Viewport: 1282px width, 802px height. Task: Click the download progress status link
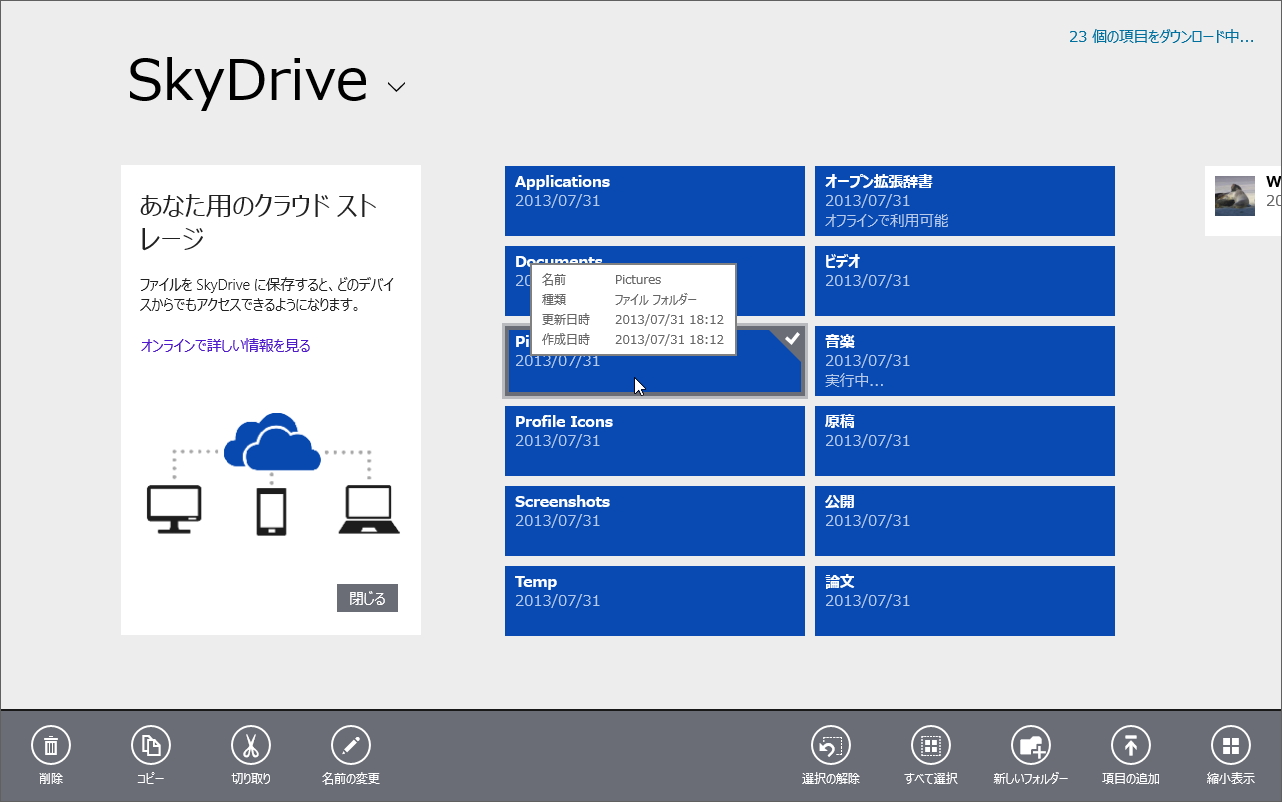click(1160, 36)
